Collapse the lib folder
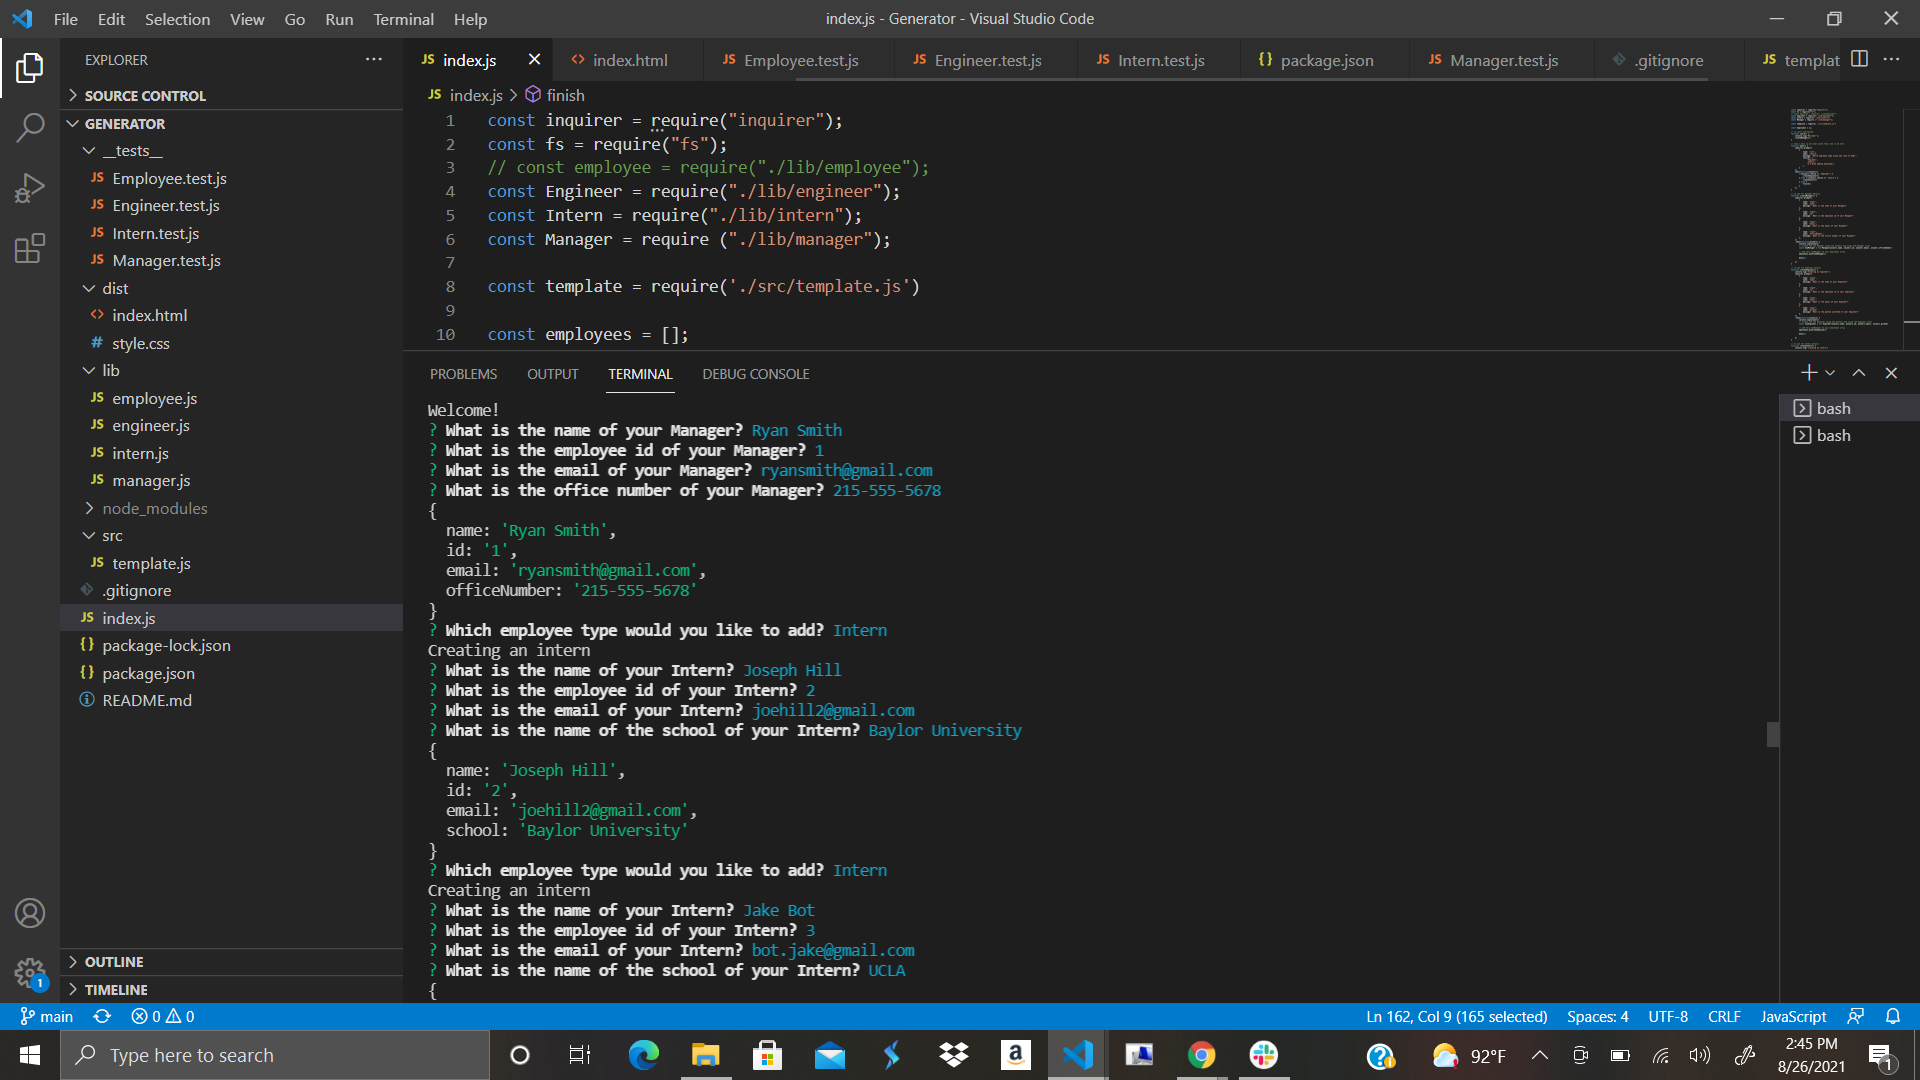1920x1080 pixels. [232, 370]
